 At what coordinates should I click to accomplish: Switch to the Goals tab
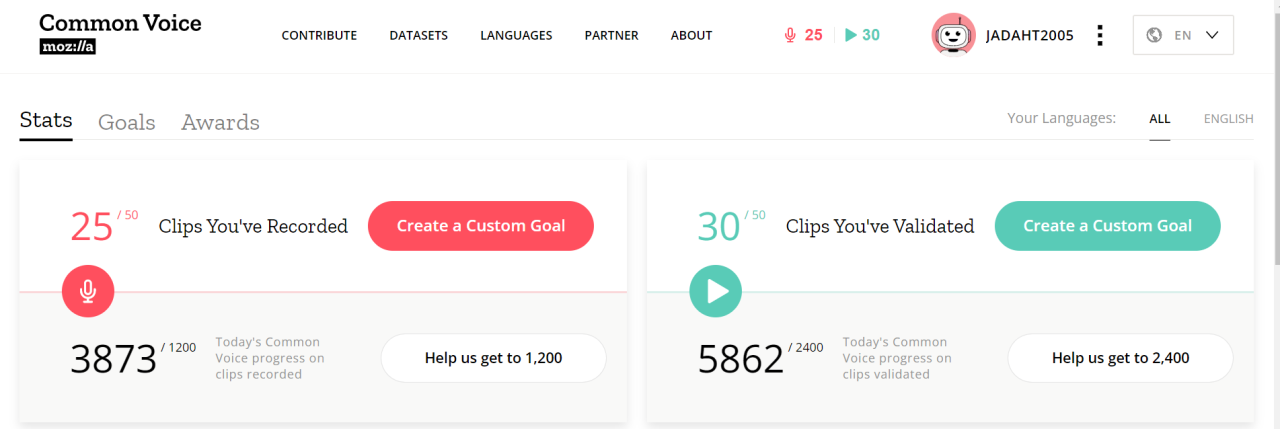click(127, 122)
